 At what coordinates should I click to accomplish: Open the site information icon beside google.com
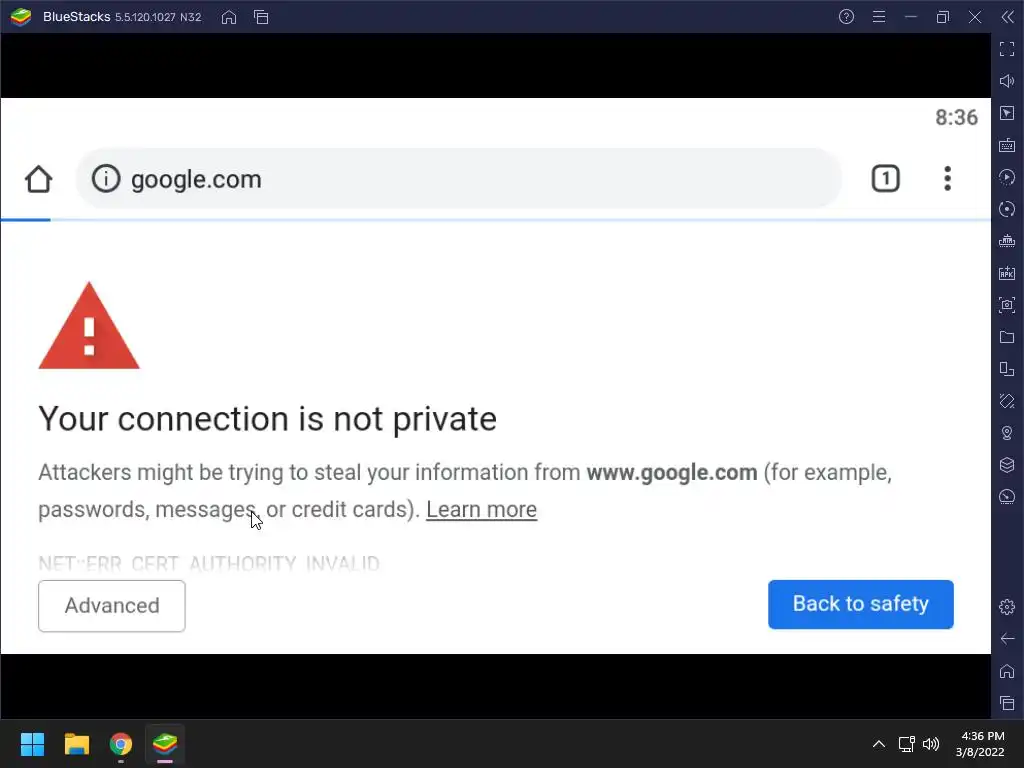(105, 179)
